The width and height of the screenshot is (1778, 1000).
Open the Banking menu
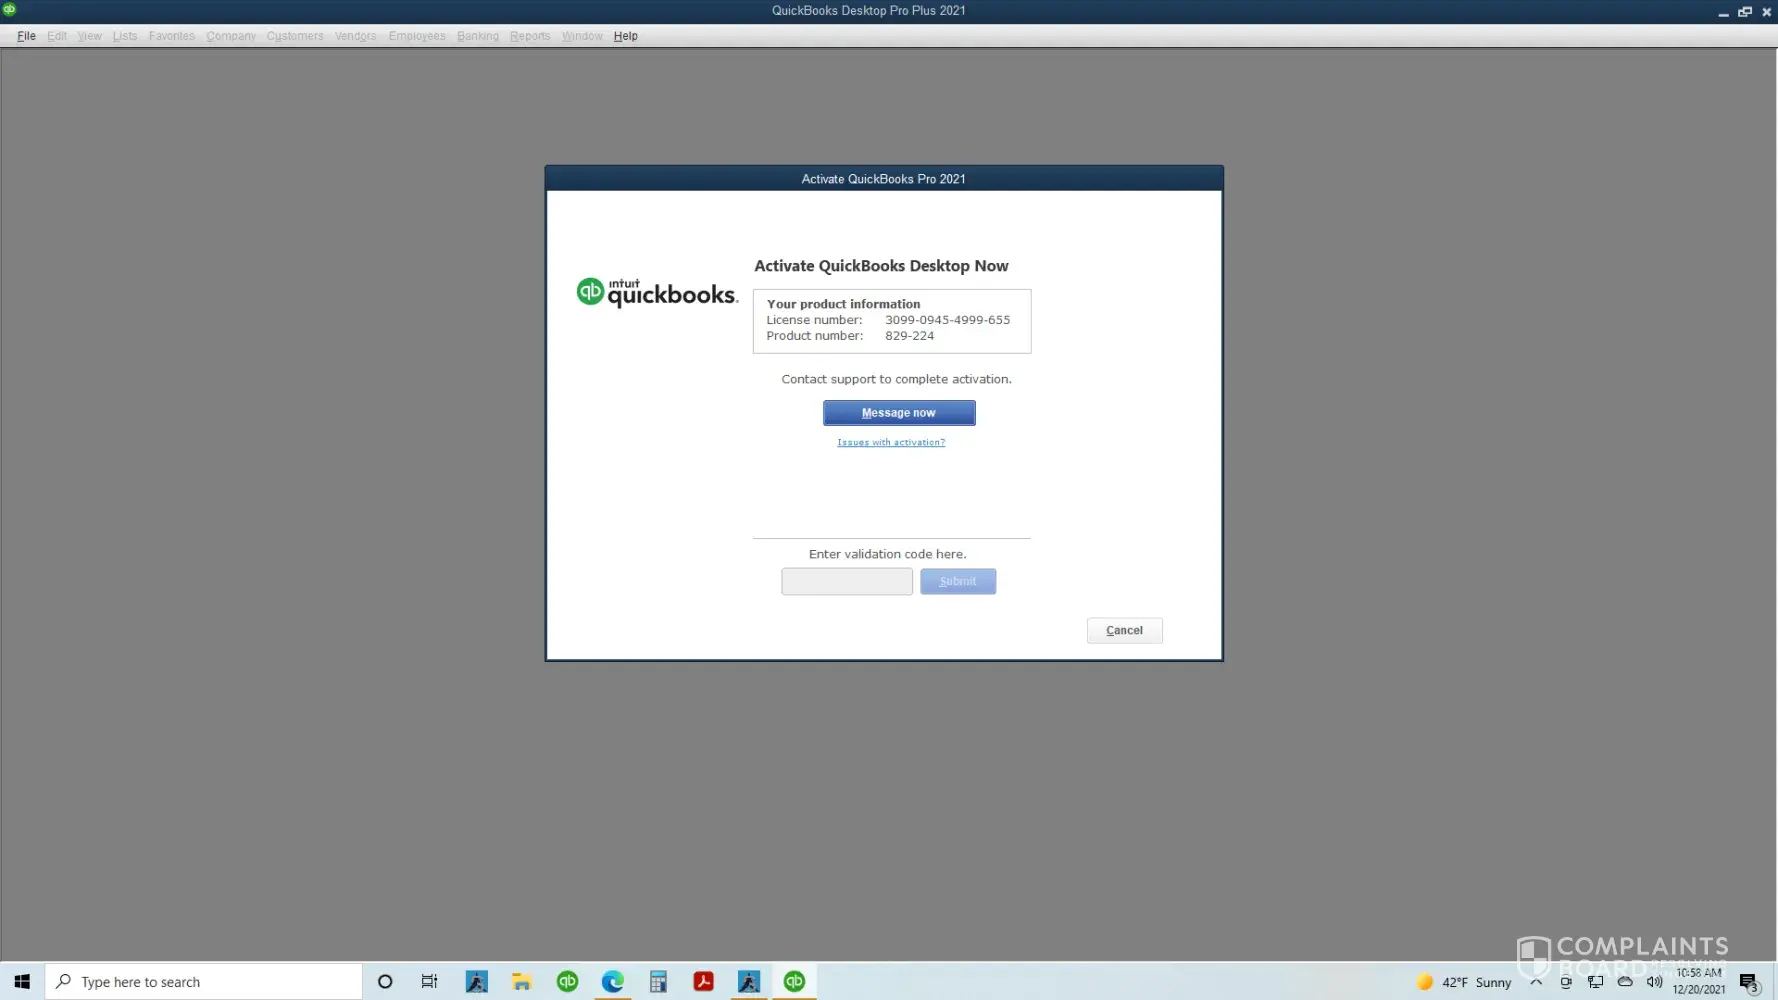coord(478,36)
